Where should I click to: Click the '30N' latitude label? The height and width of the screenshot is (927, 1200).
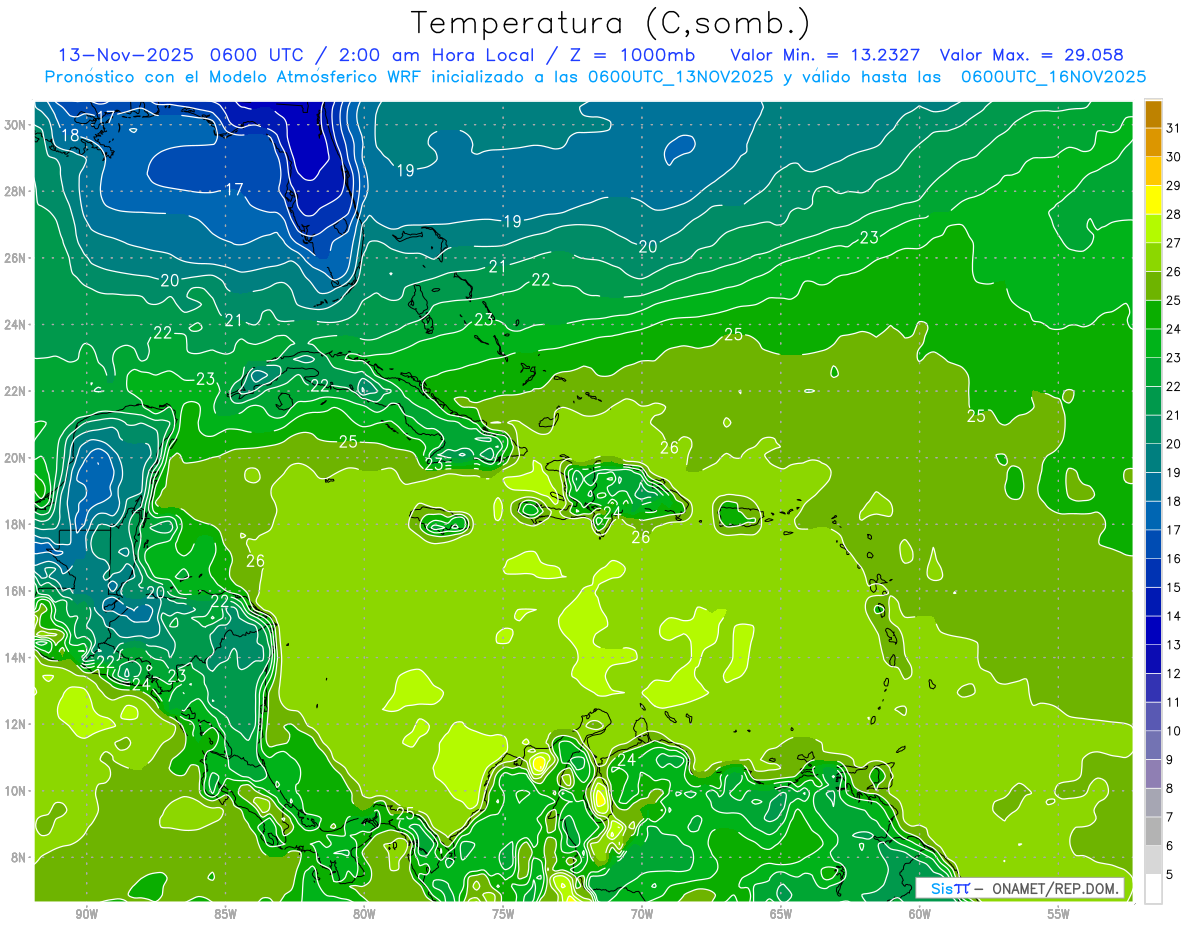point(15,125)
